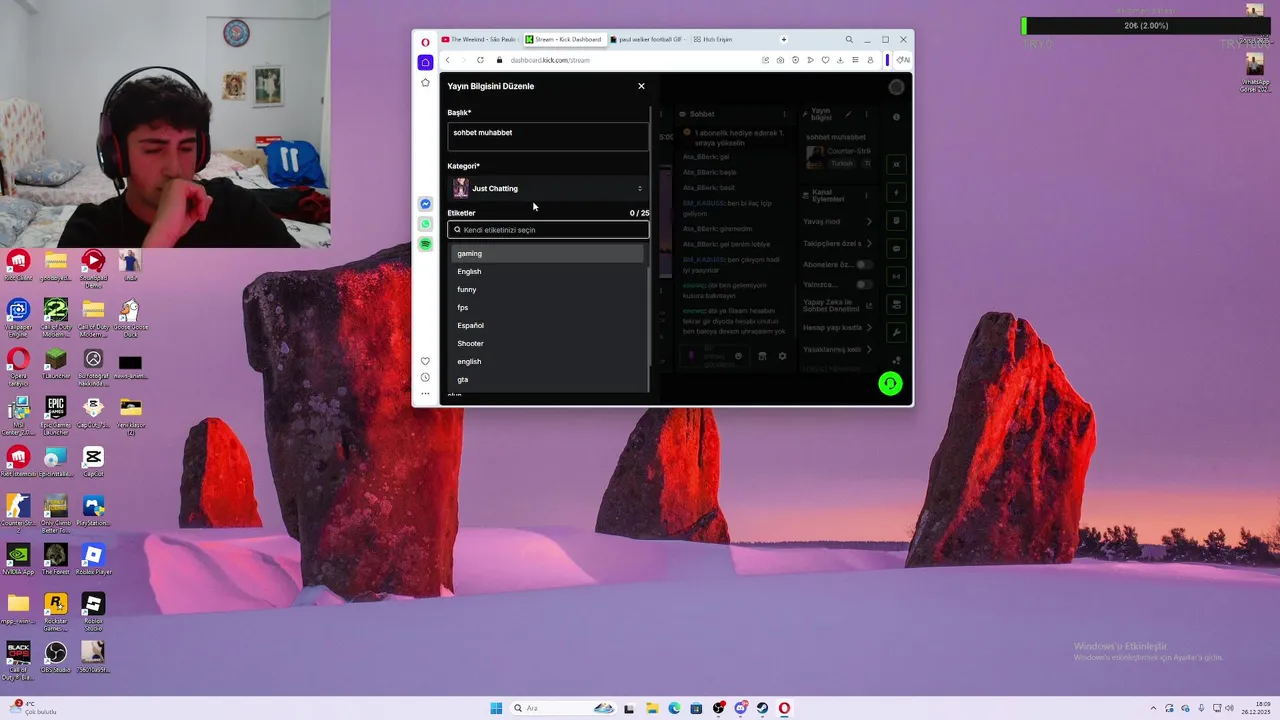Pick the fps tag
The height and width of the screenshot is (720, 1280).
tap(546, 308)
